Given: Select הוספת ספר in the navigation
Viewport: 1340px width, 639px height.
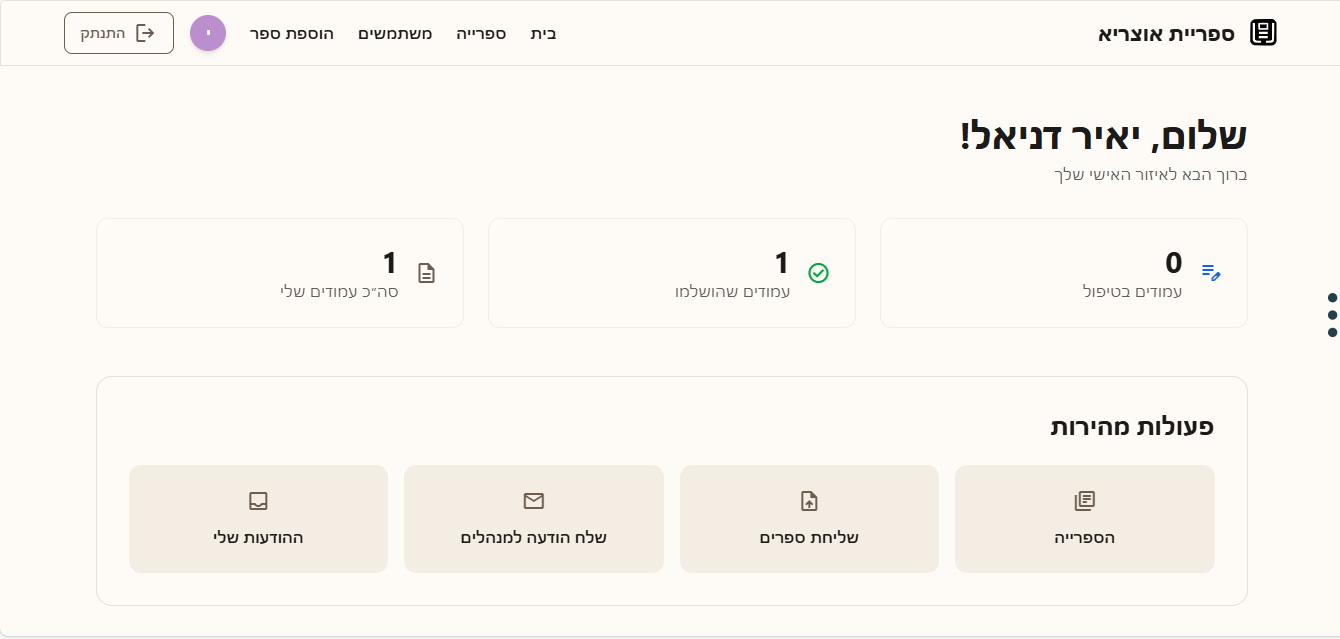Looking at the screenshot, I should (292, 33).
